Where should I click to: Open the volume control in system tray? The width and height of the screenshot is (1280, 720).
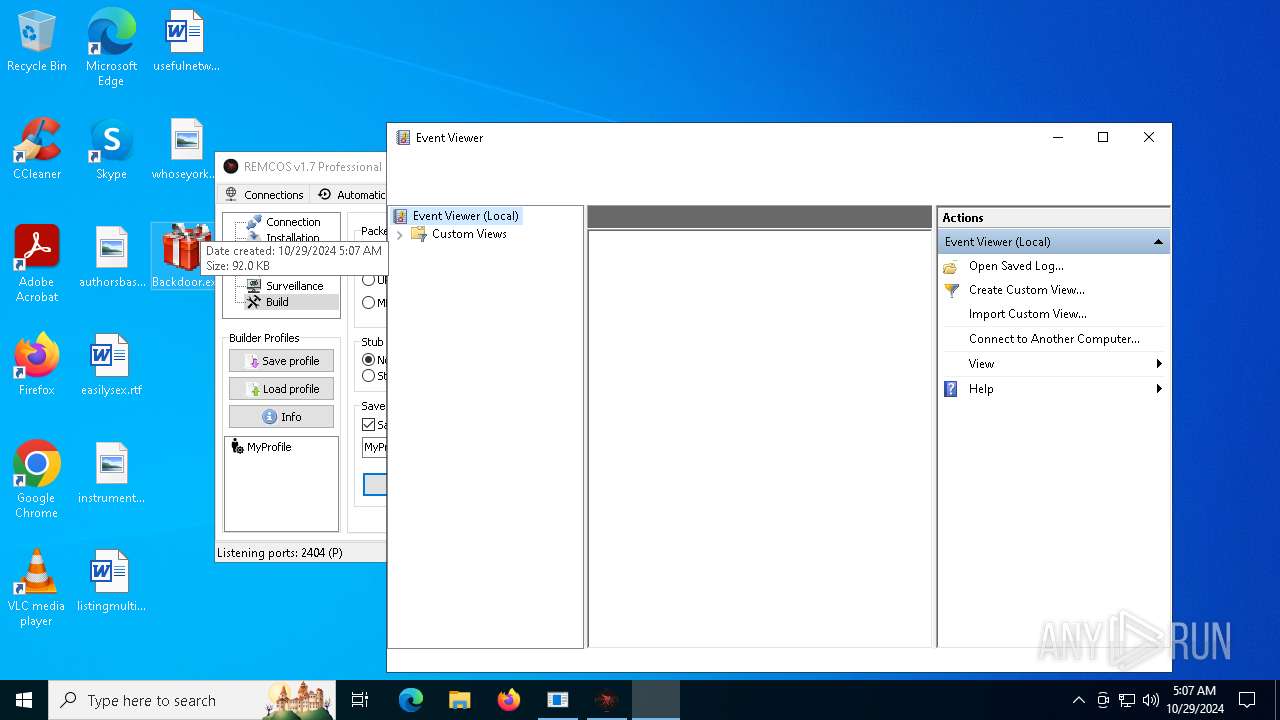click(1151, 700)
